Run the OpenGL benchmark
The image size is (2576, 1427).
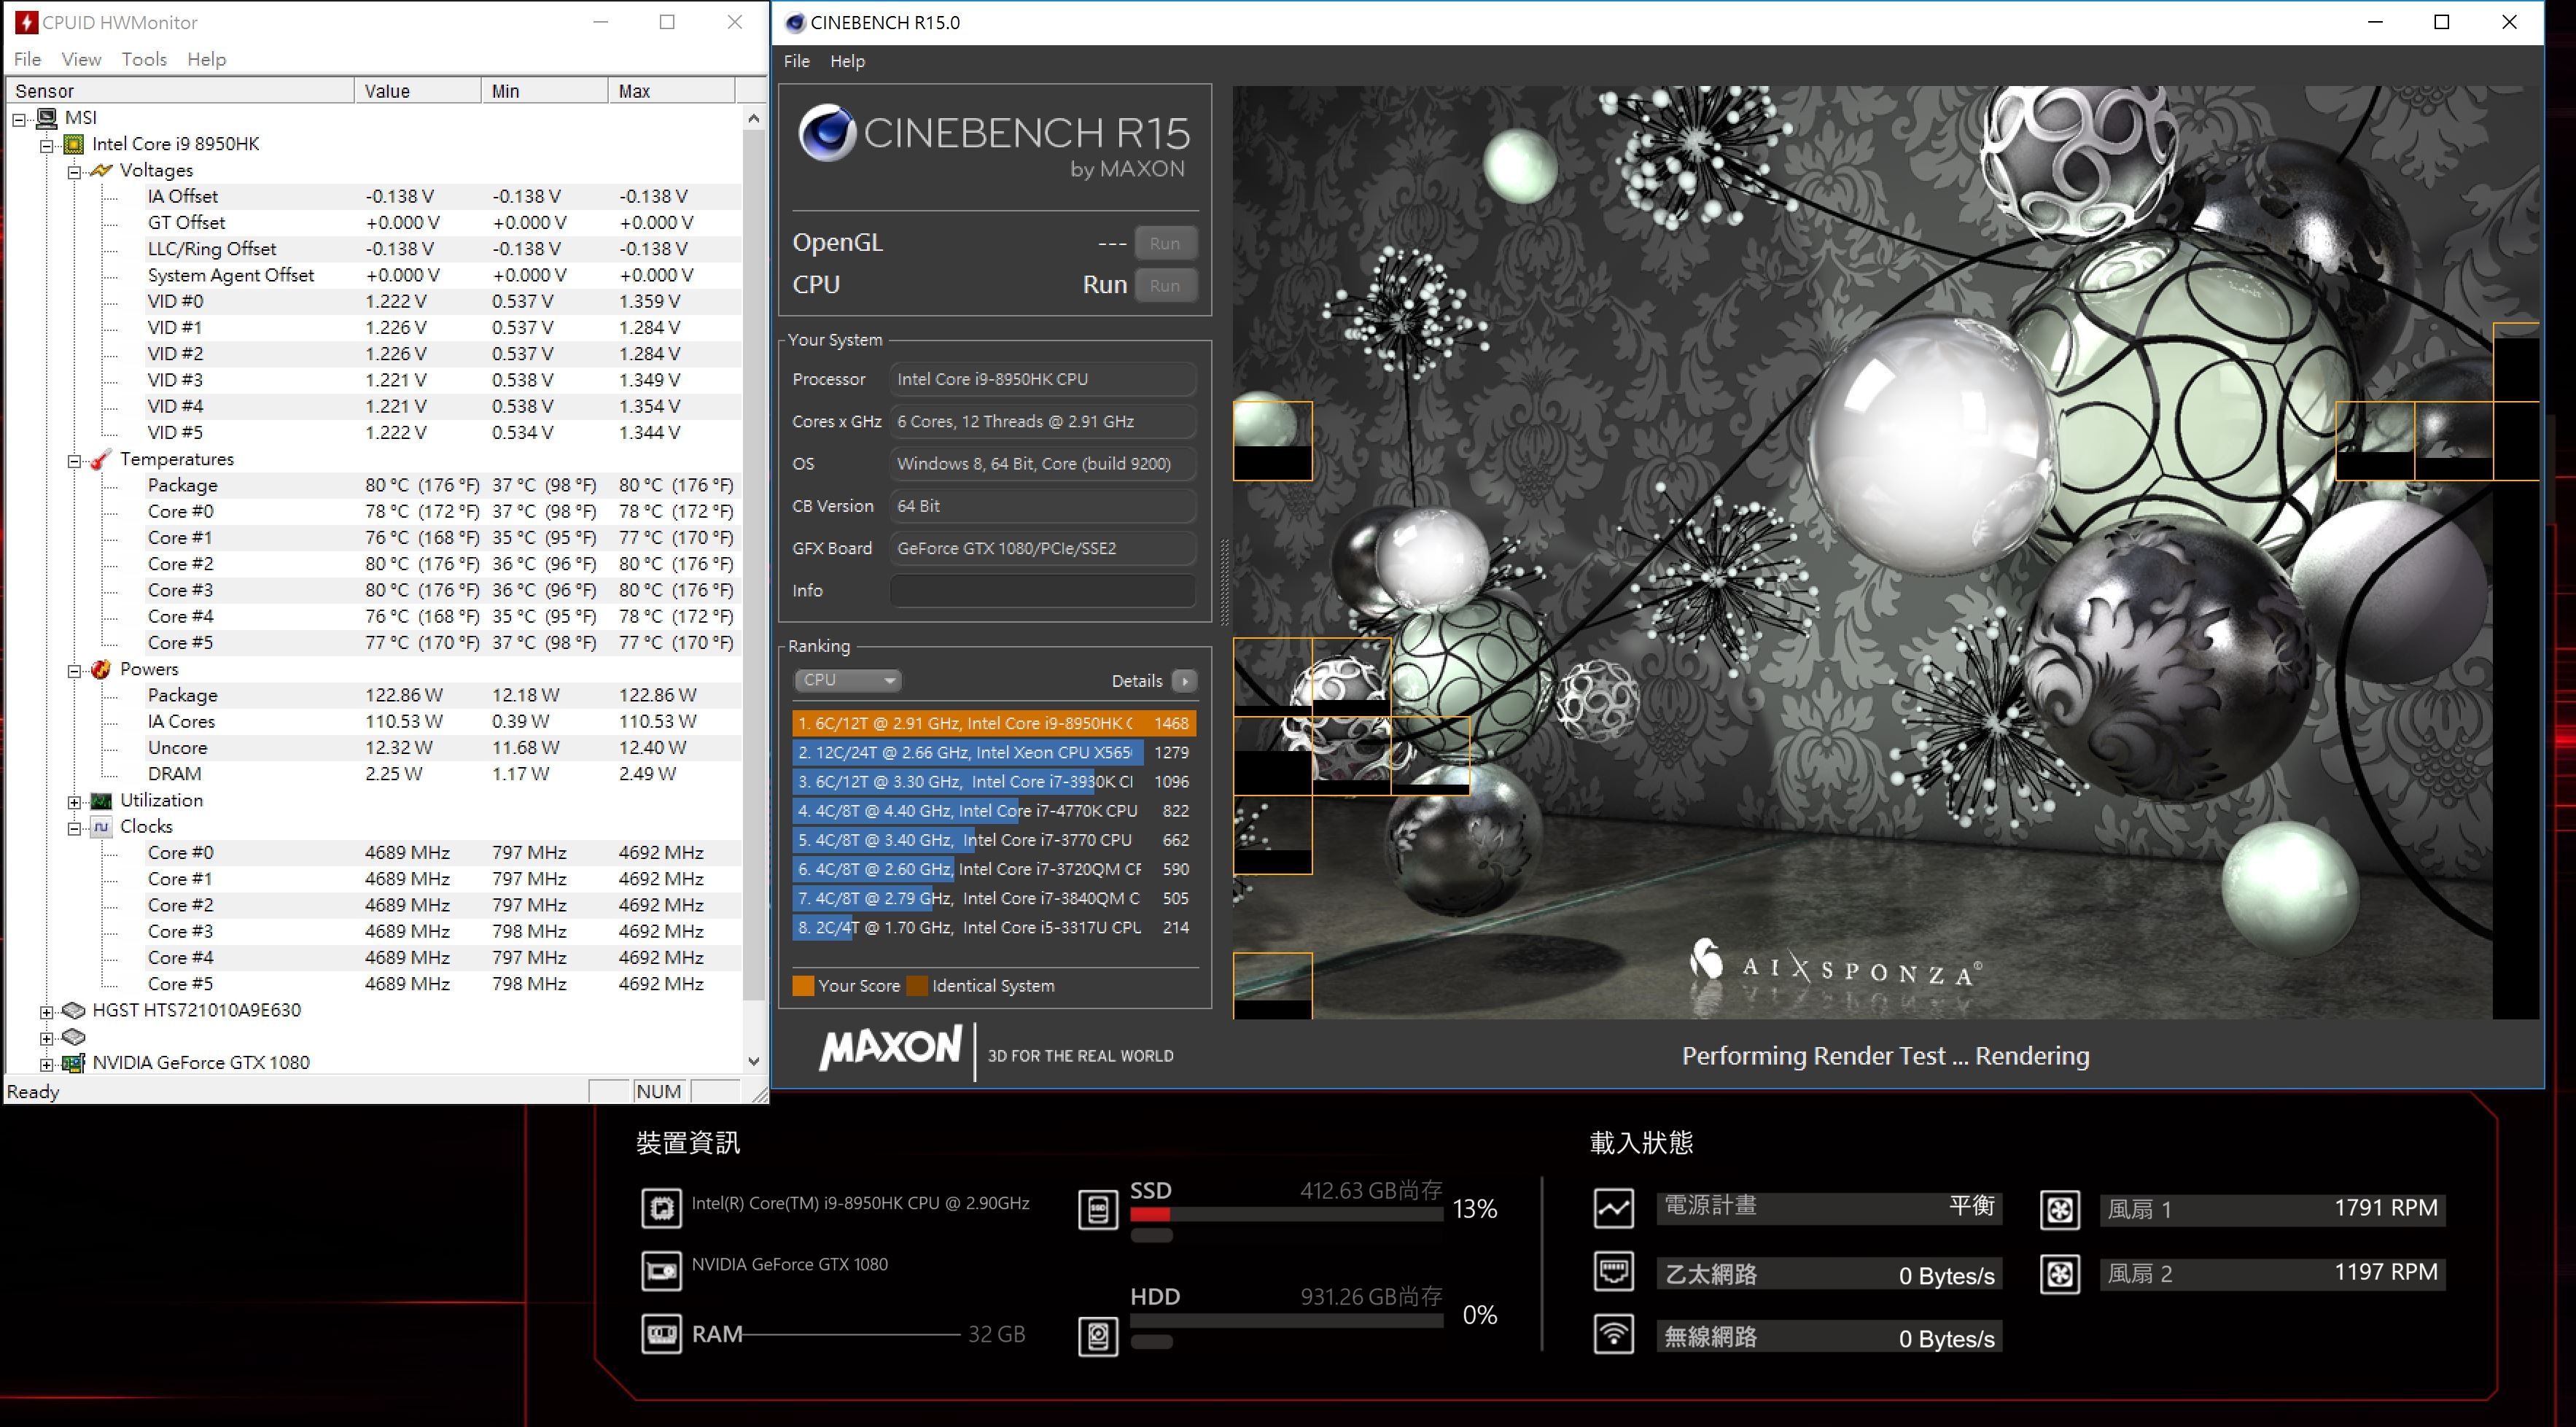1165,243
